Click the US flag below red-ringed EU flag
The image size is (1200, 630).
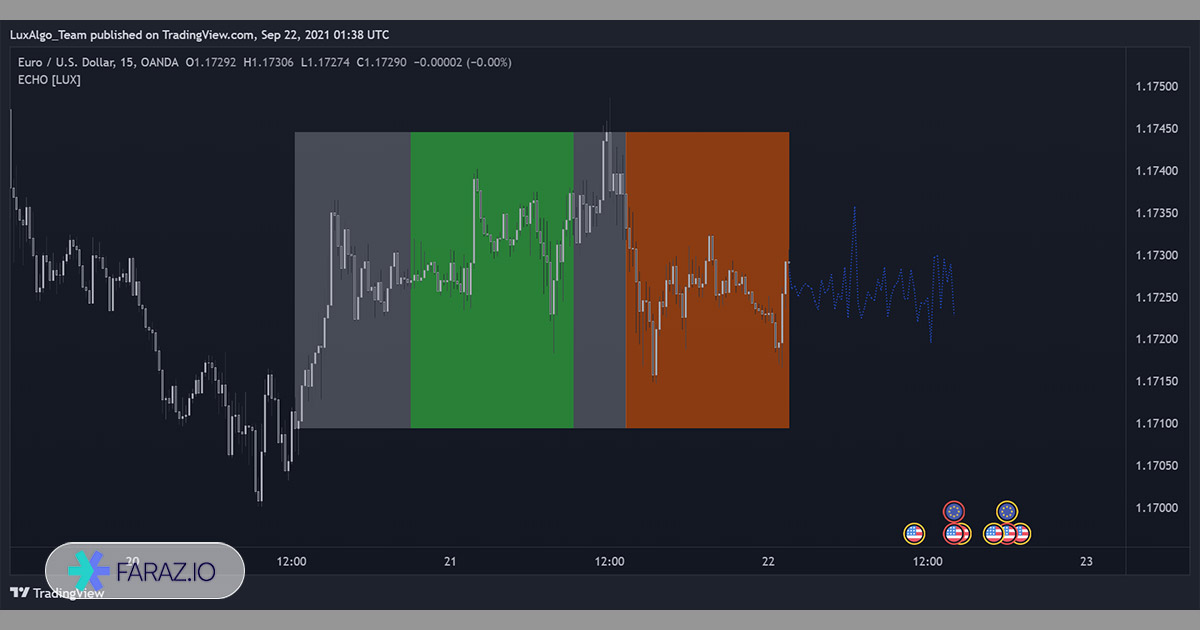(954, 534)
